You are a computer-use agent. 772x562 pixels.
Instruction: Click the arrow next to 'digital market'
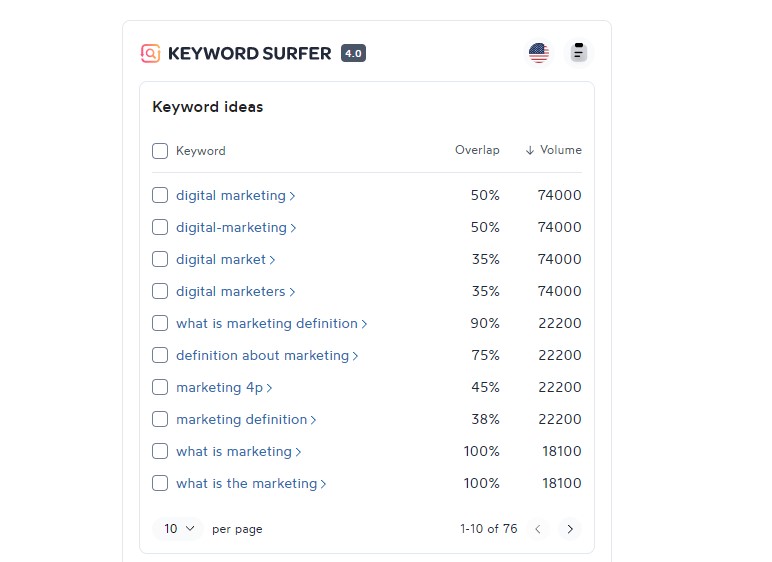point(273,260)
